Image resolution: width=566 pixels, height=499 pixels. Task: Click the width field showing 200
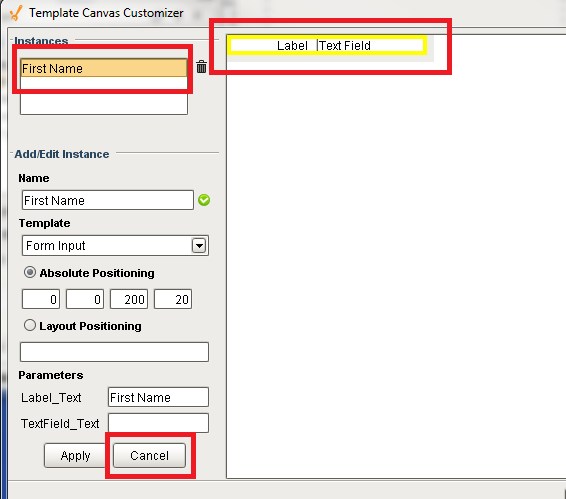129,299
